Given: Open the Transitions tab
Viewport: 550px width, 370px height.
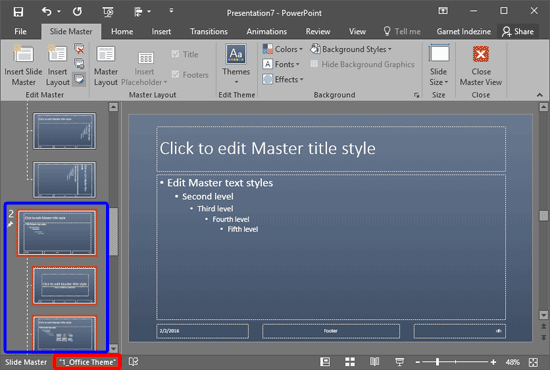Looking at the screenshot, I should tap(209, 32).
